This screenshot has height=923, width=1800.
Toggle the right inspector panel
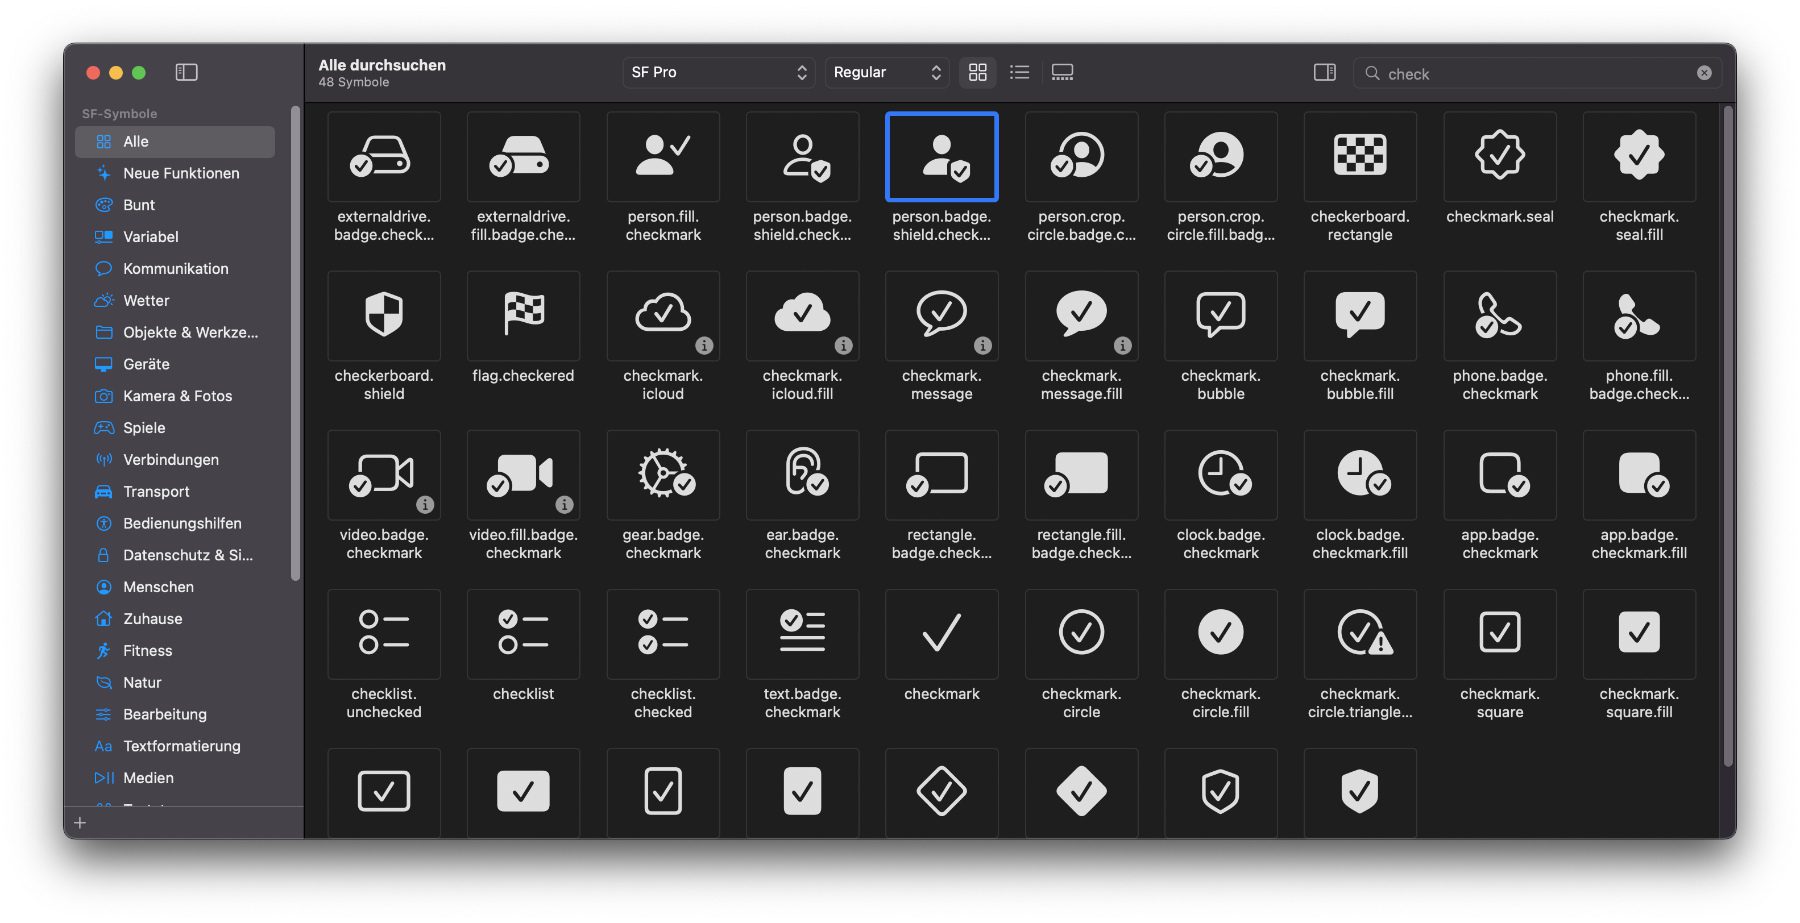click(x=1325, y=72)
